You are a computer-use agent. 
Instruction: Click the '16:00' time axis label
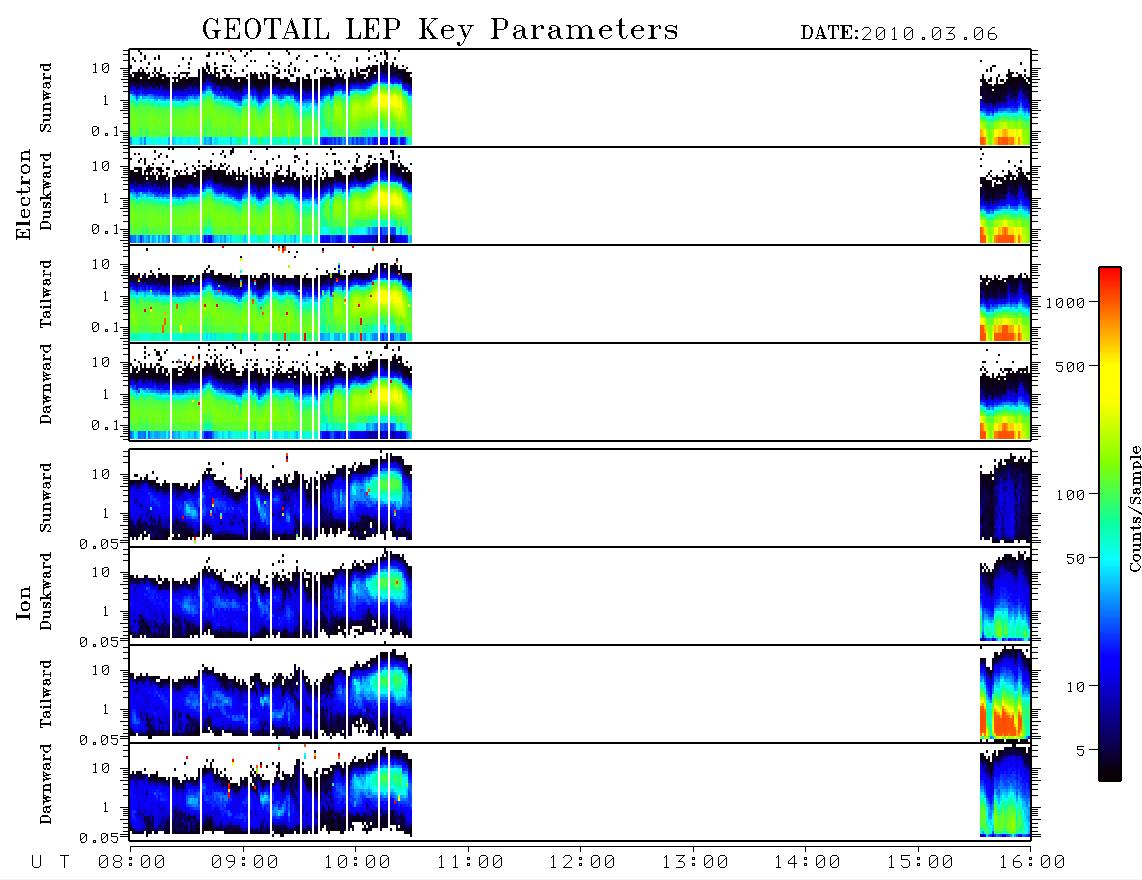coord(1032,863)
